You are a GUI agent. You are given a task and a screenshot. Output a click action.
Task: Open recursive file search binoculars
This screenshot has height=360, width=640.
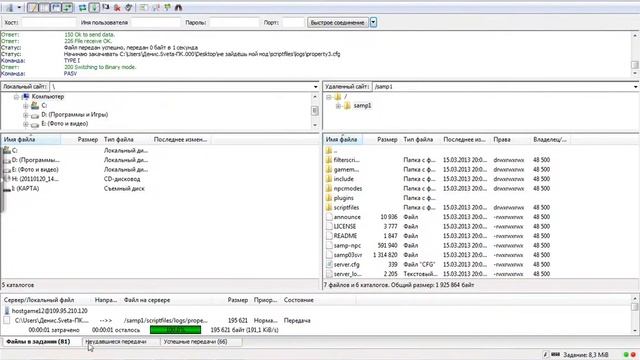[178, 7]
